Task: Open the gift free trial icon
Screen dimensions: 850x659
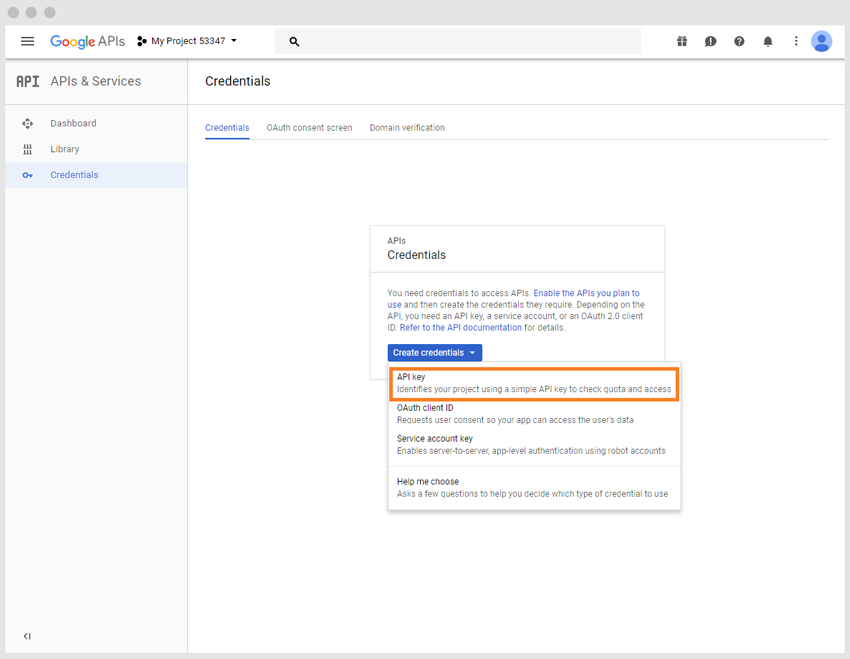Action: (x=682, y=41)
